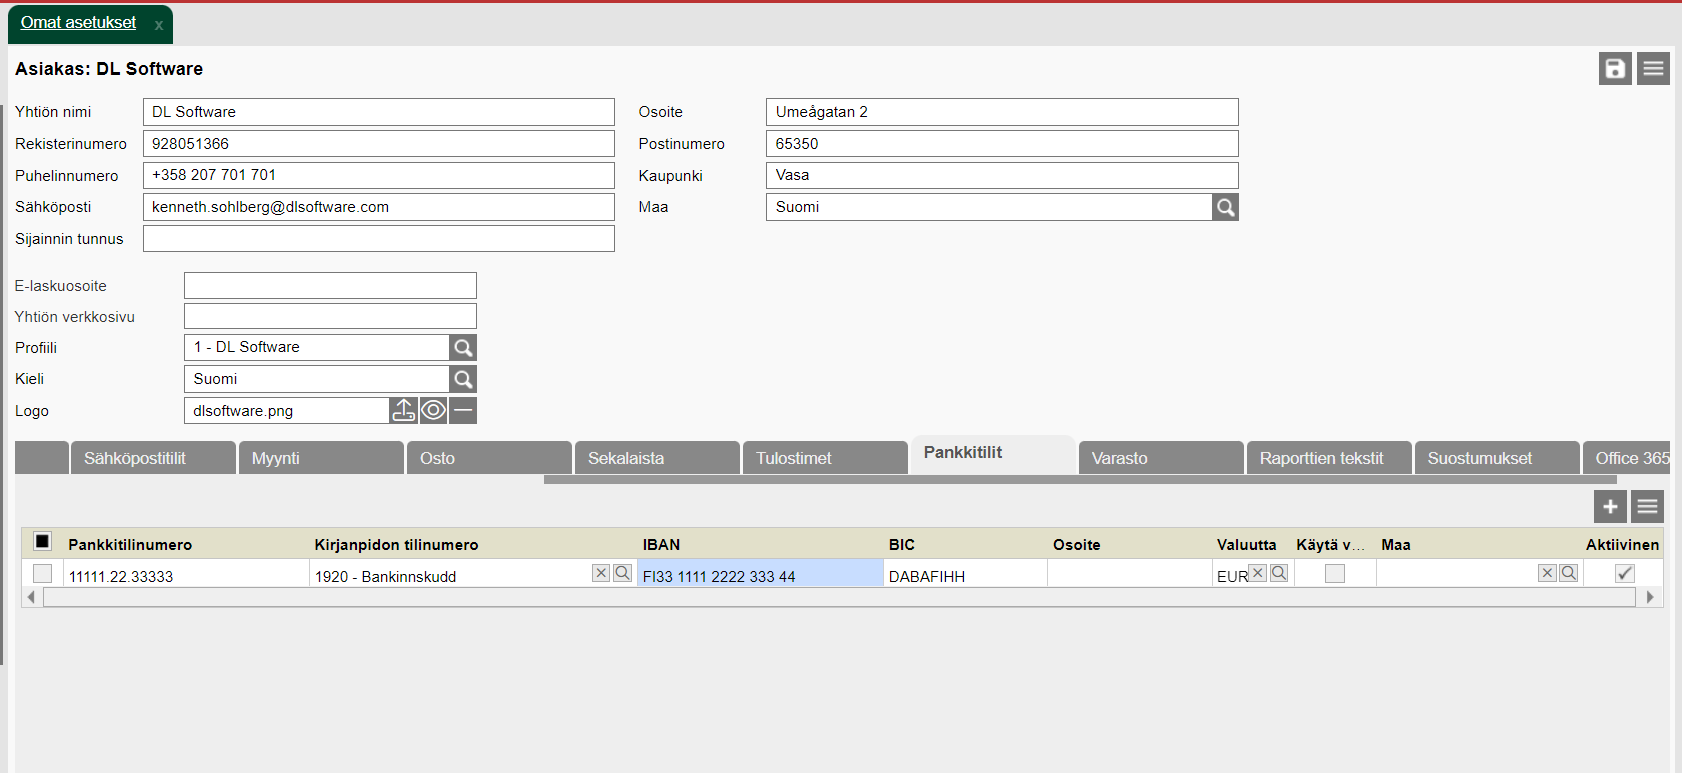Select the IBAN cell FI33 1111 2222 333 44
Screen dimensions: 1682x773
[760, 574]
